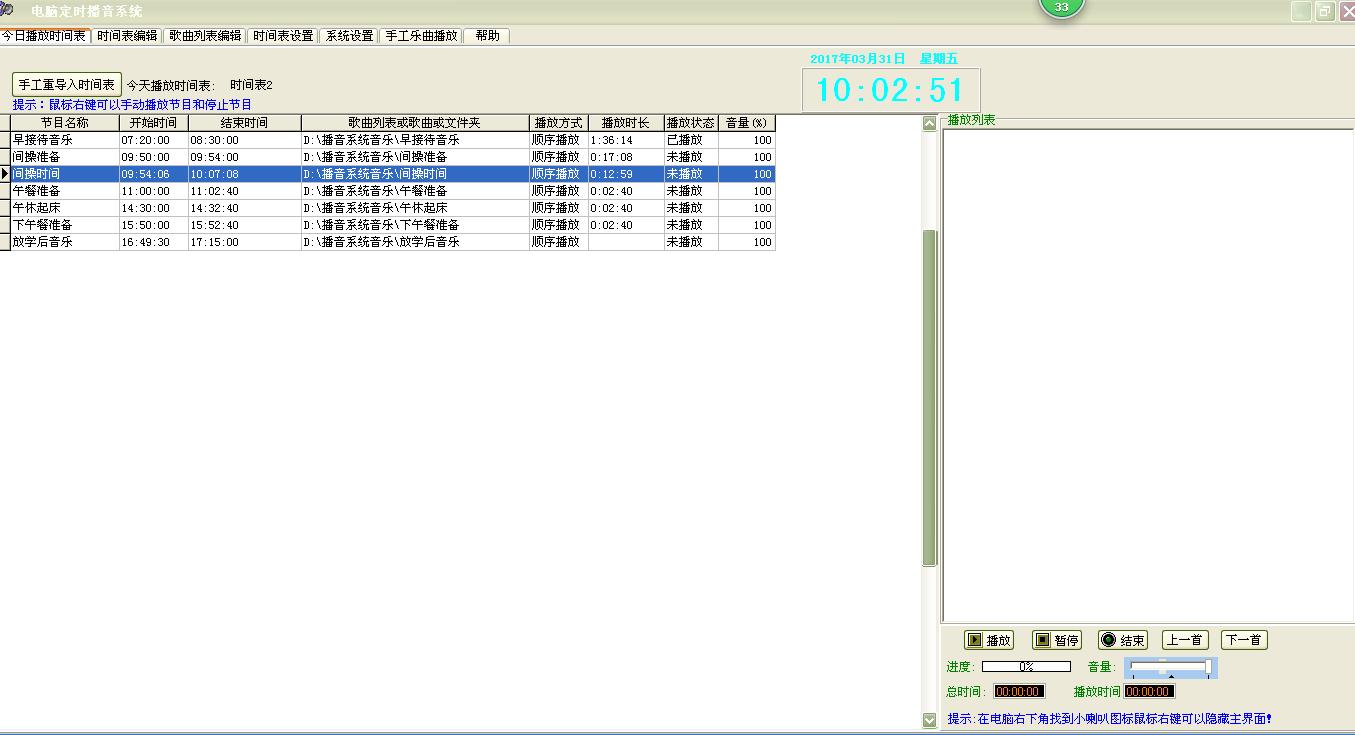Click the 音量 (%) column header

(x=747, y=123)
